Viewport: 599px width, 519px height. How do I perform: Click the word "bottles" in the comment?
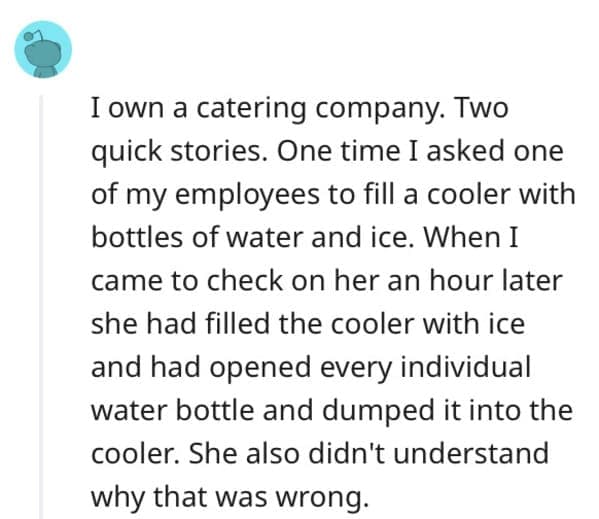[x=137, y=237]
